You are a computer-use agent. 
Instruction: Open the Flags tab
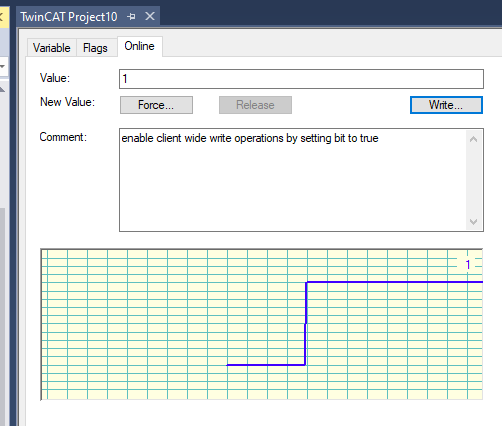click(x=95, y=48)
